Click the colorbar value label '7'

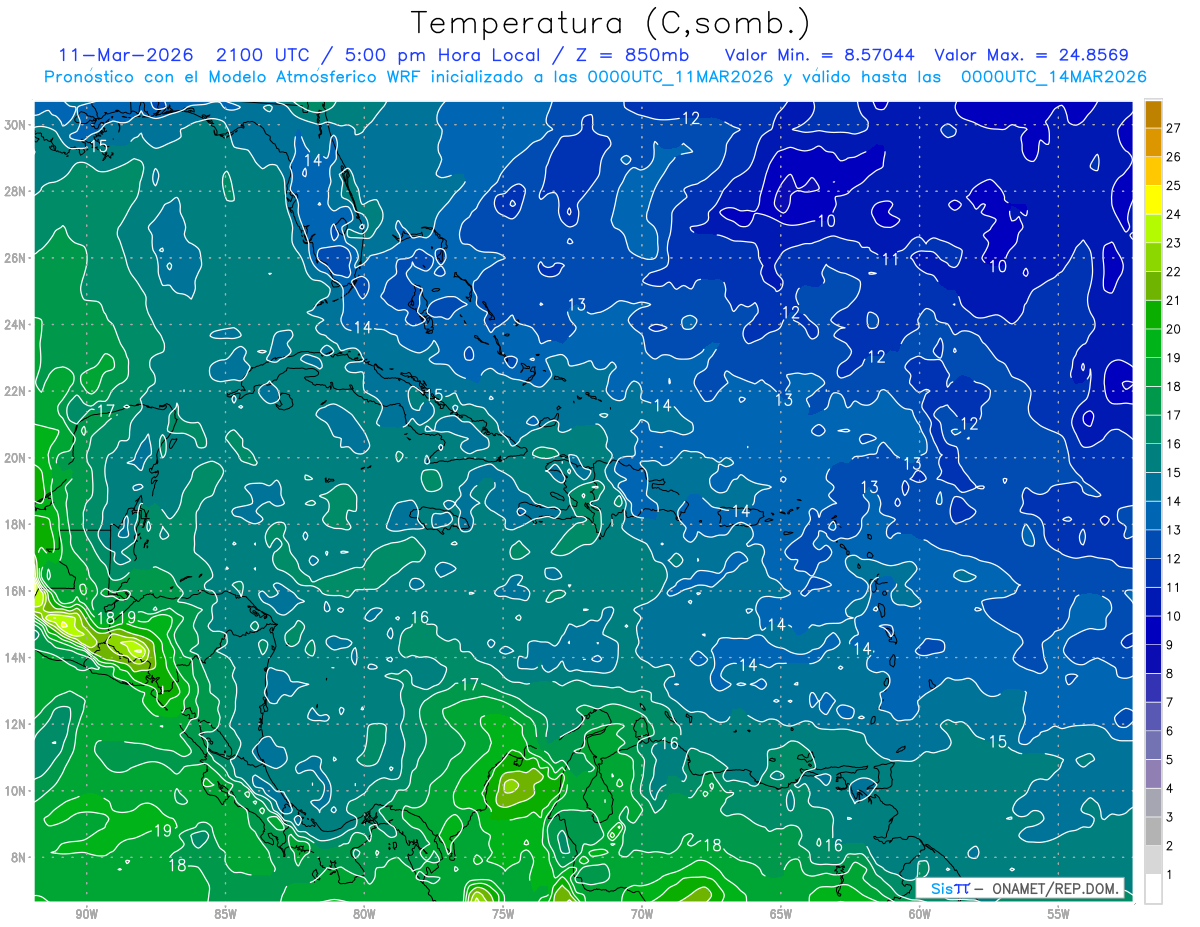[x=1170, y=703]
